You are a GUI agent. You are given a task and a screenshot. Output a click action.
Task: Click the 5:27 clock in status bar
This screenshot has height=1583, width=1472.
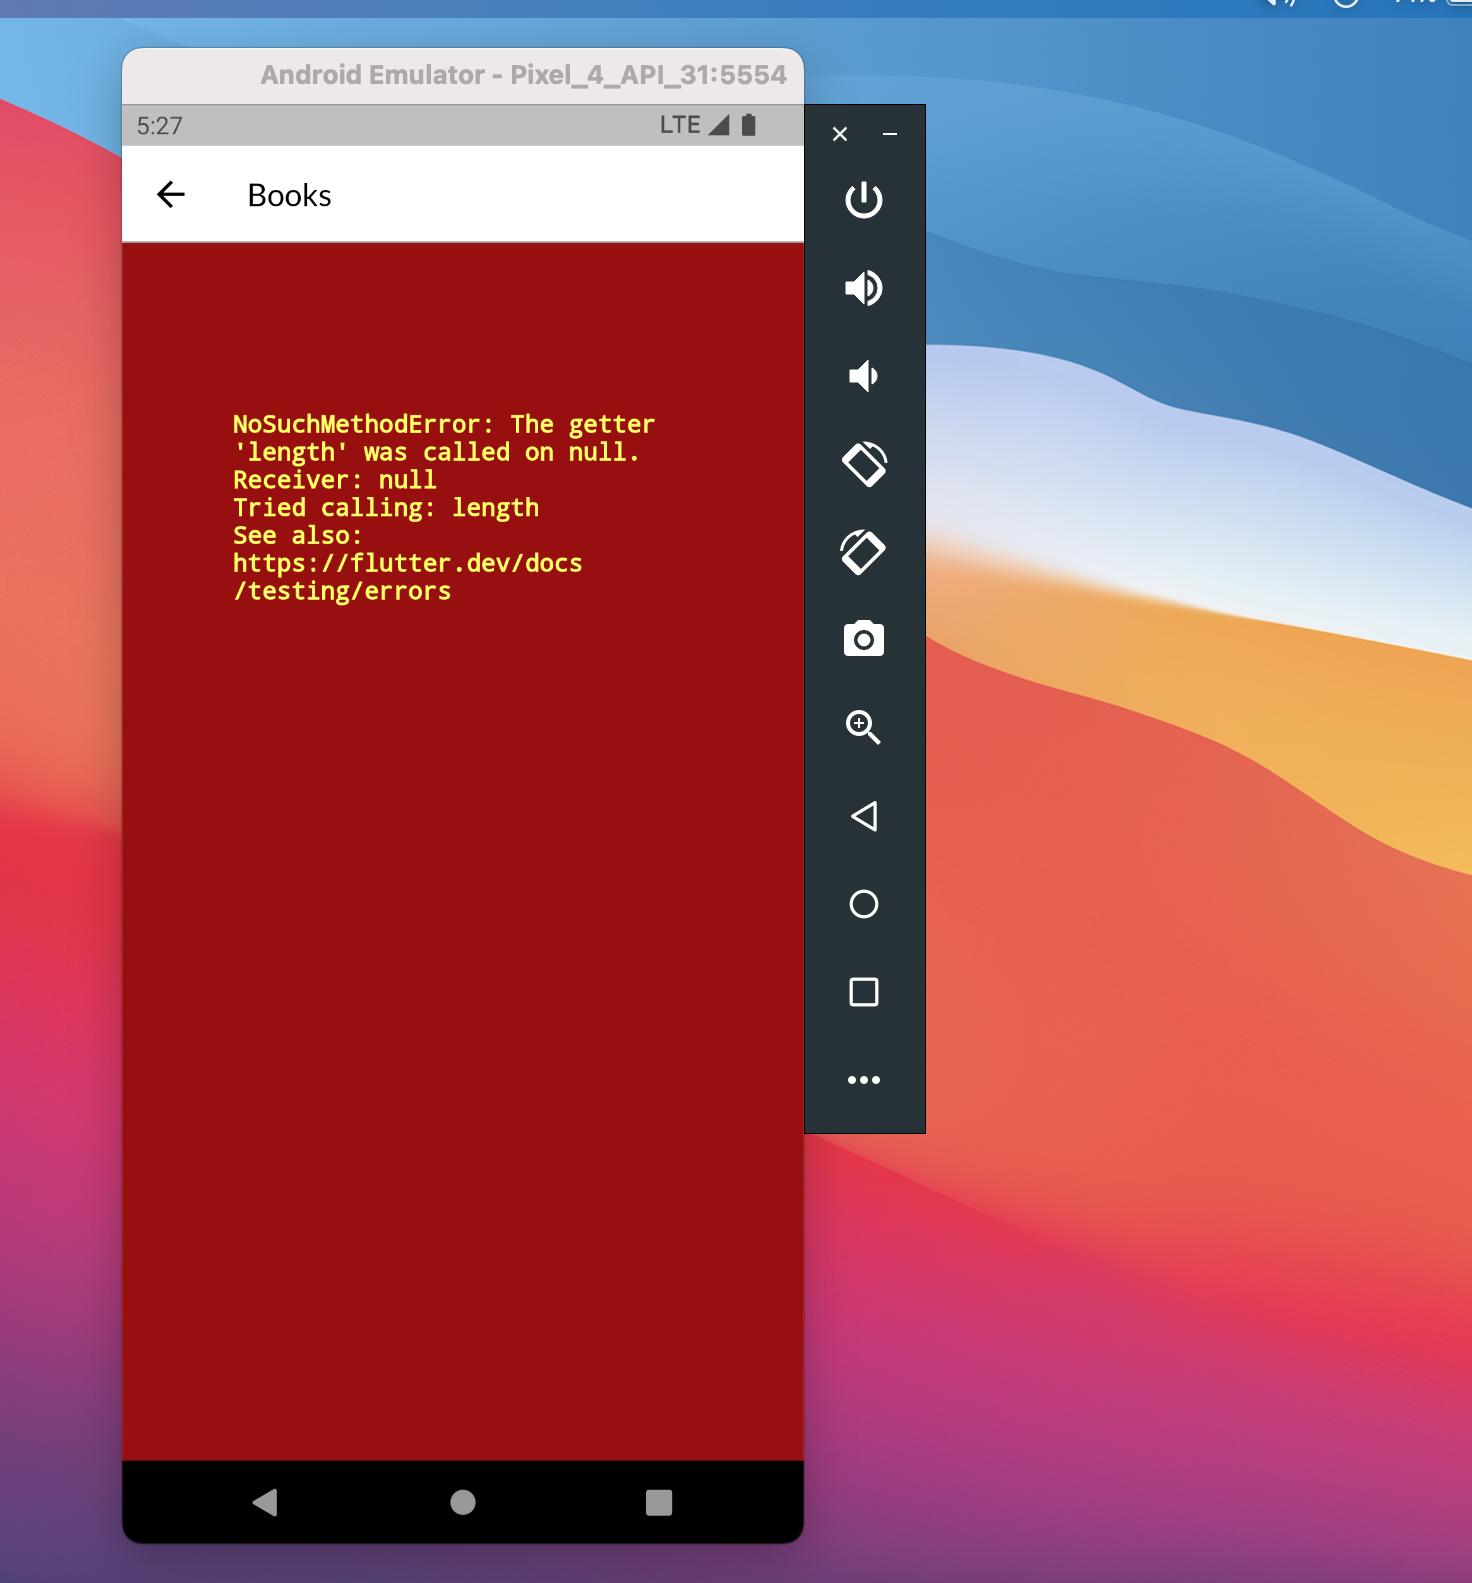pyautogui.click(x=160, y=126)
